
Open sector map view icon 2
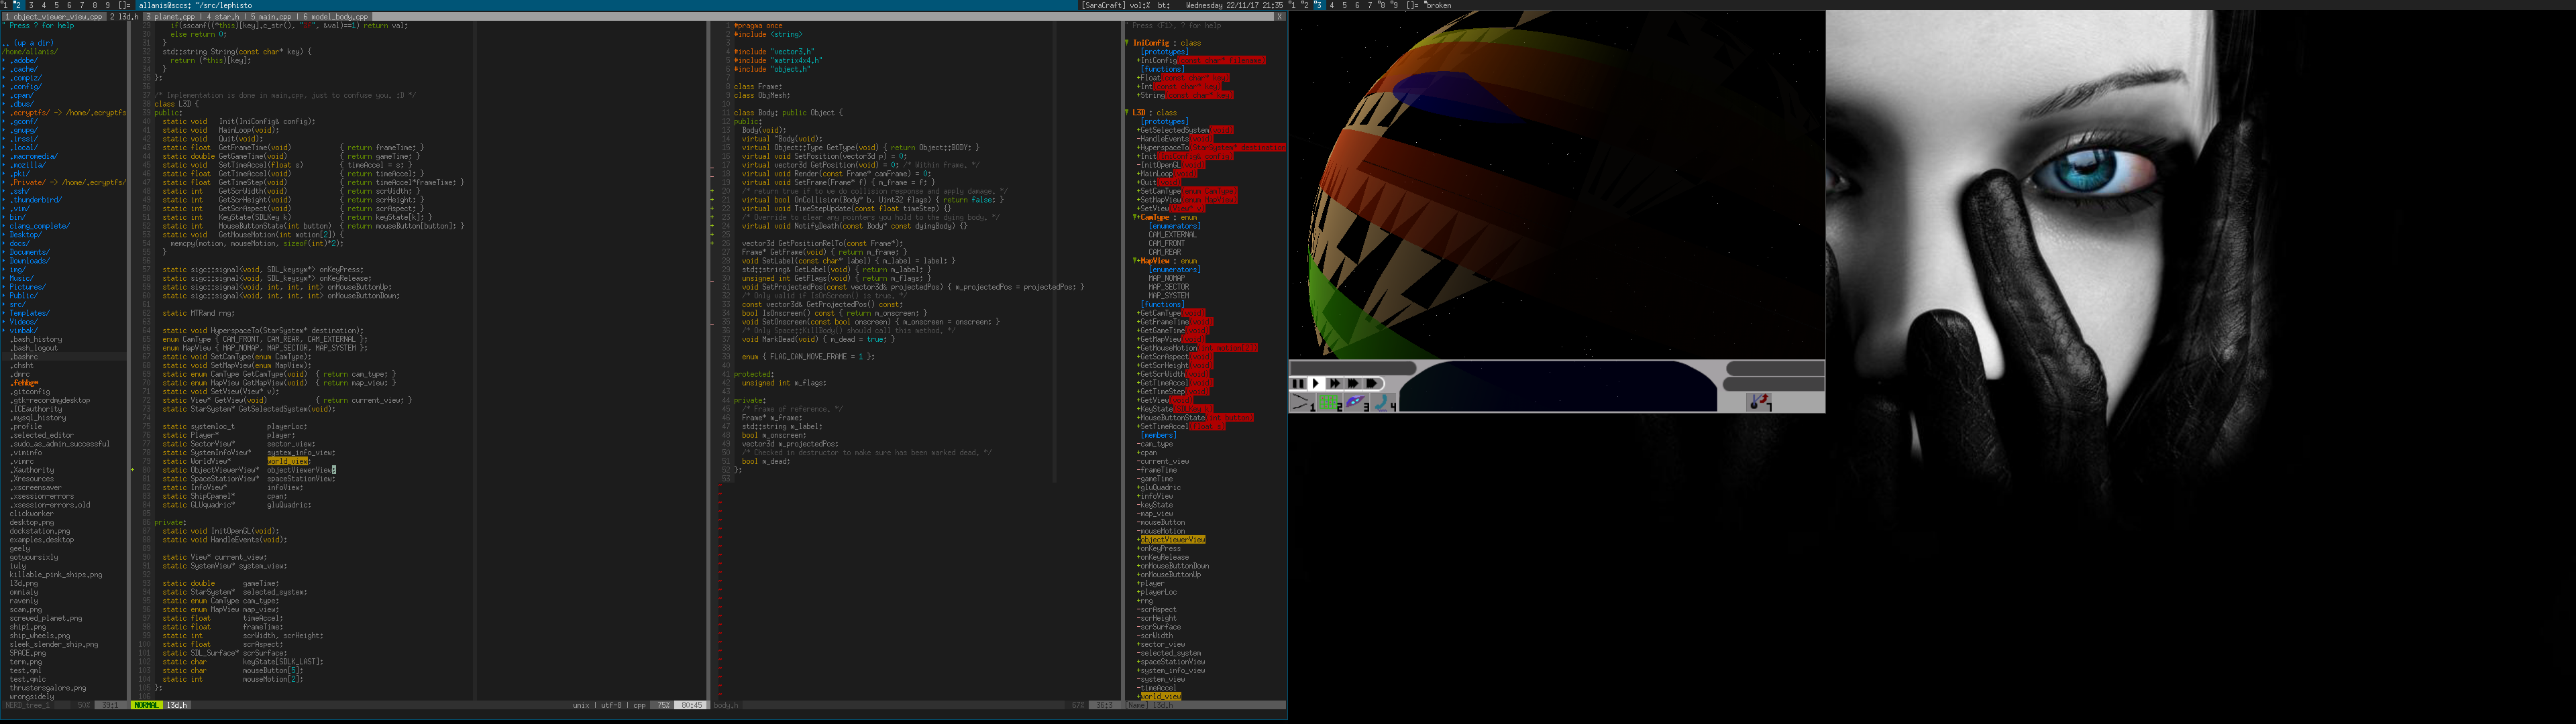[x=1329, y=403]
